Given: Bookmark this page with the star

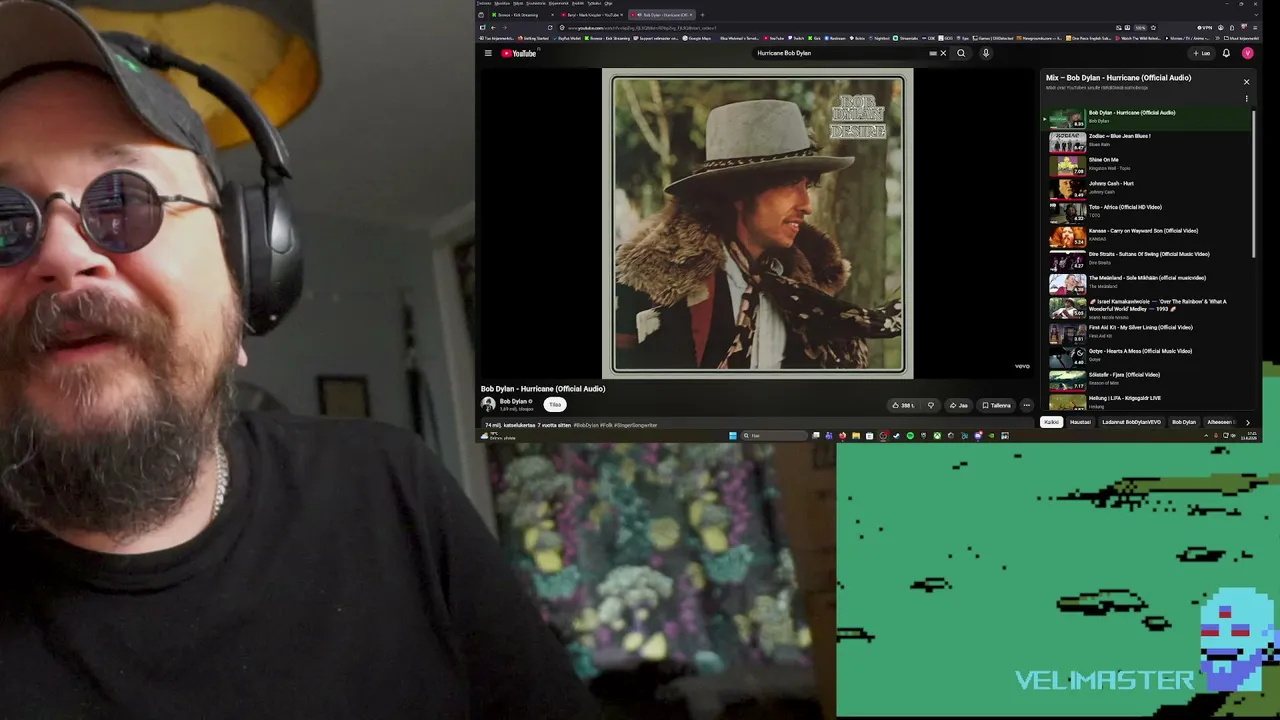Looking at the screenshot, I should 1152,27.
